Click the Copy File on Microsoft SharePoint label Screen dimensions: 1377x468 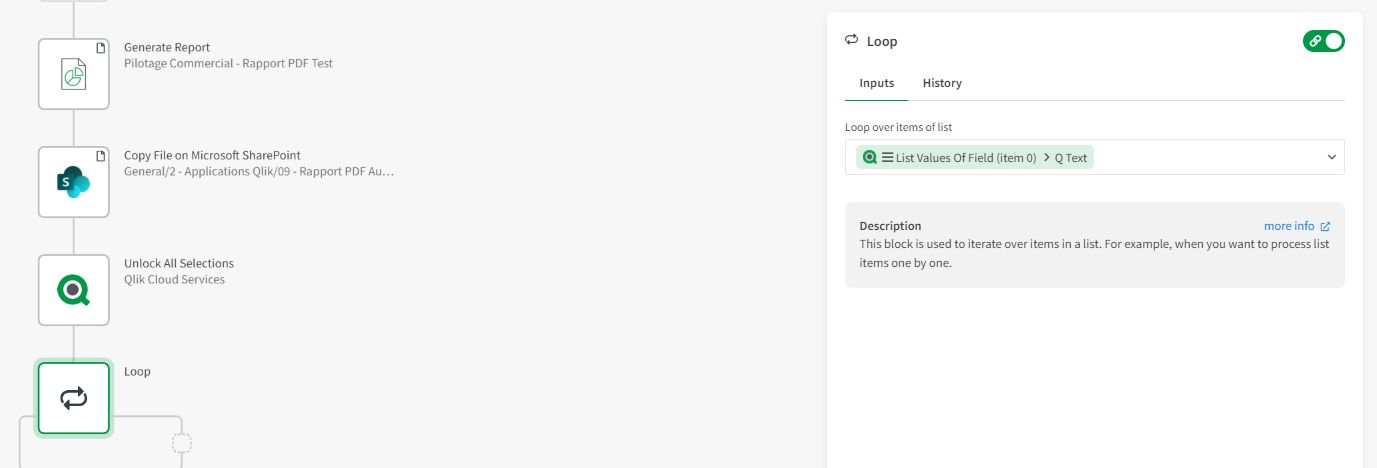click(x=212, y=155)
